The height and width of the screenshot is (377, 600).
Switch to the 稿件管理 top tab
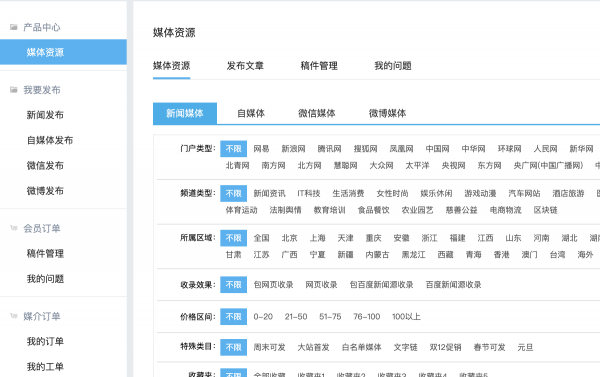point(319,66)
